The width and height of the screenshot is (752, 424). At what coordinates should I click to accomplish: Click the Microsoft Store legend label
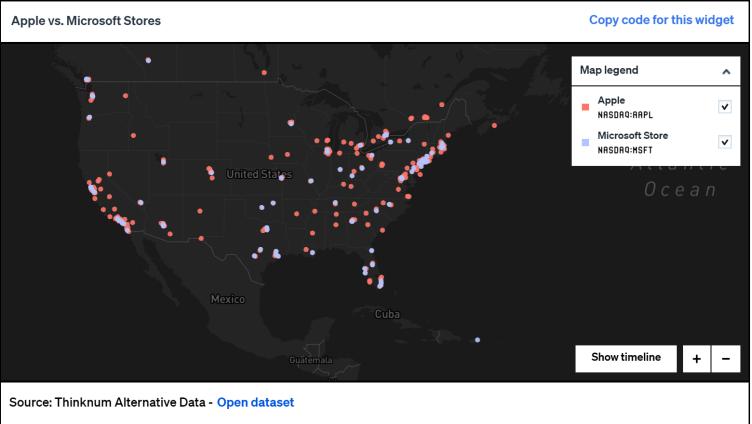click(x=633, y=135)
